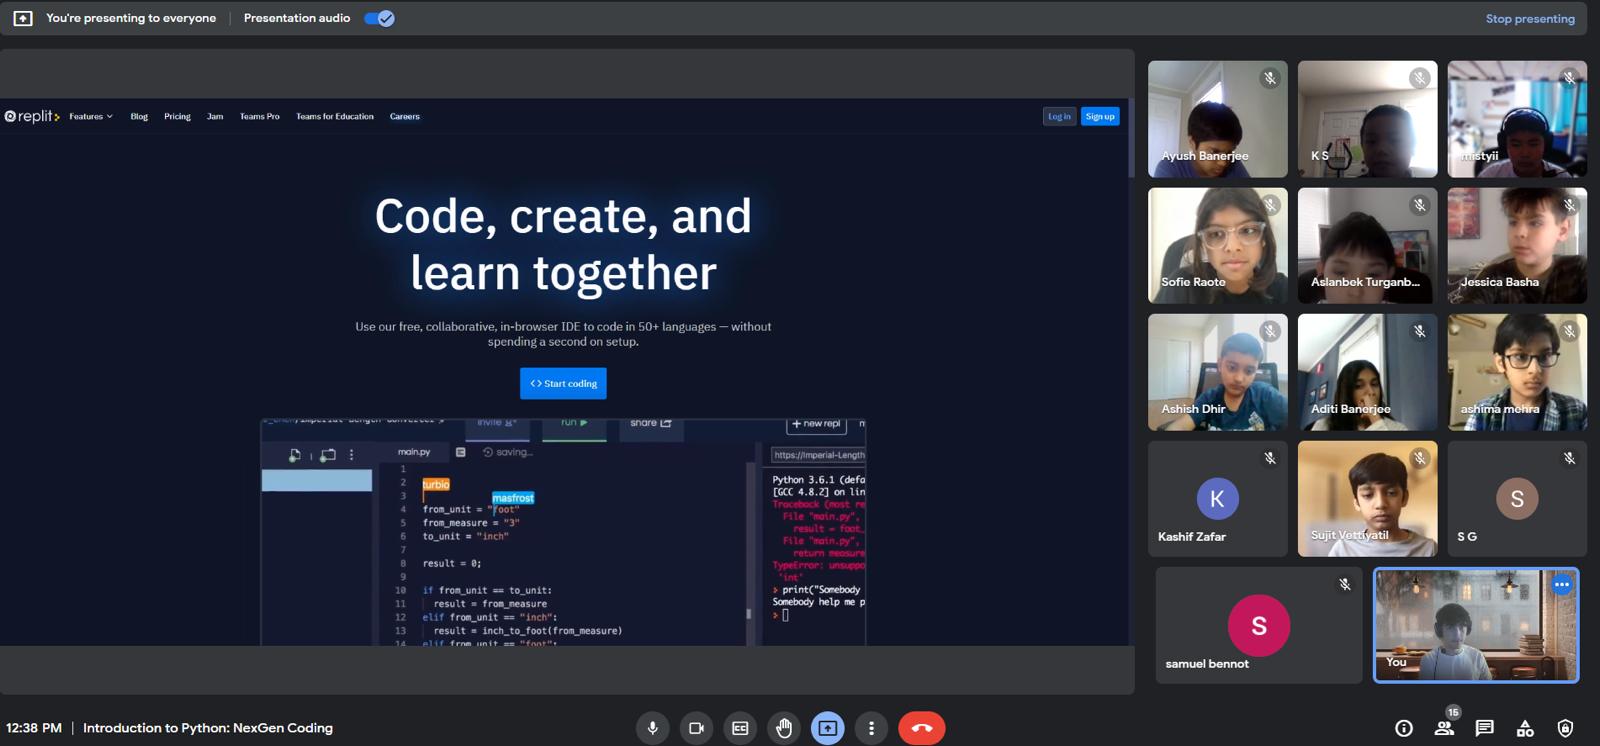Turn off the camera button
The width and height of the screenshot is (1600, 746).
(x=696, y=728)
